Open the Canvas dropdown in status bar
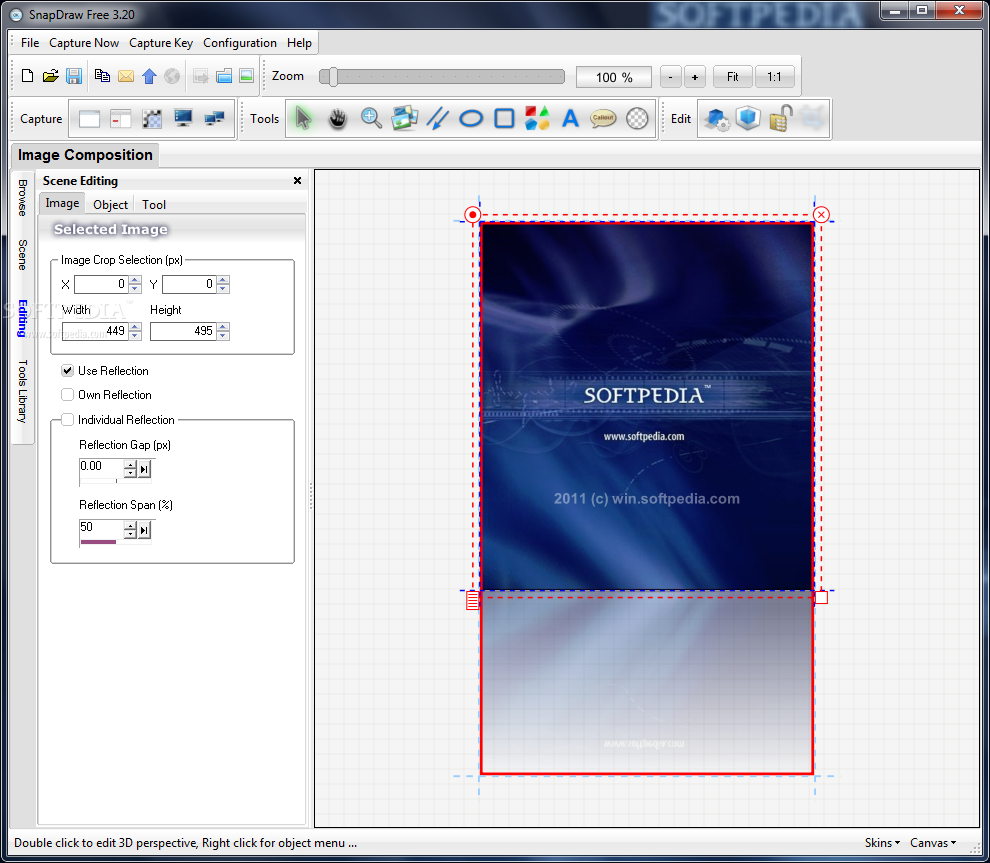Screen dimensions: 990x863 coord(933,843)
